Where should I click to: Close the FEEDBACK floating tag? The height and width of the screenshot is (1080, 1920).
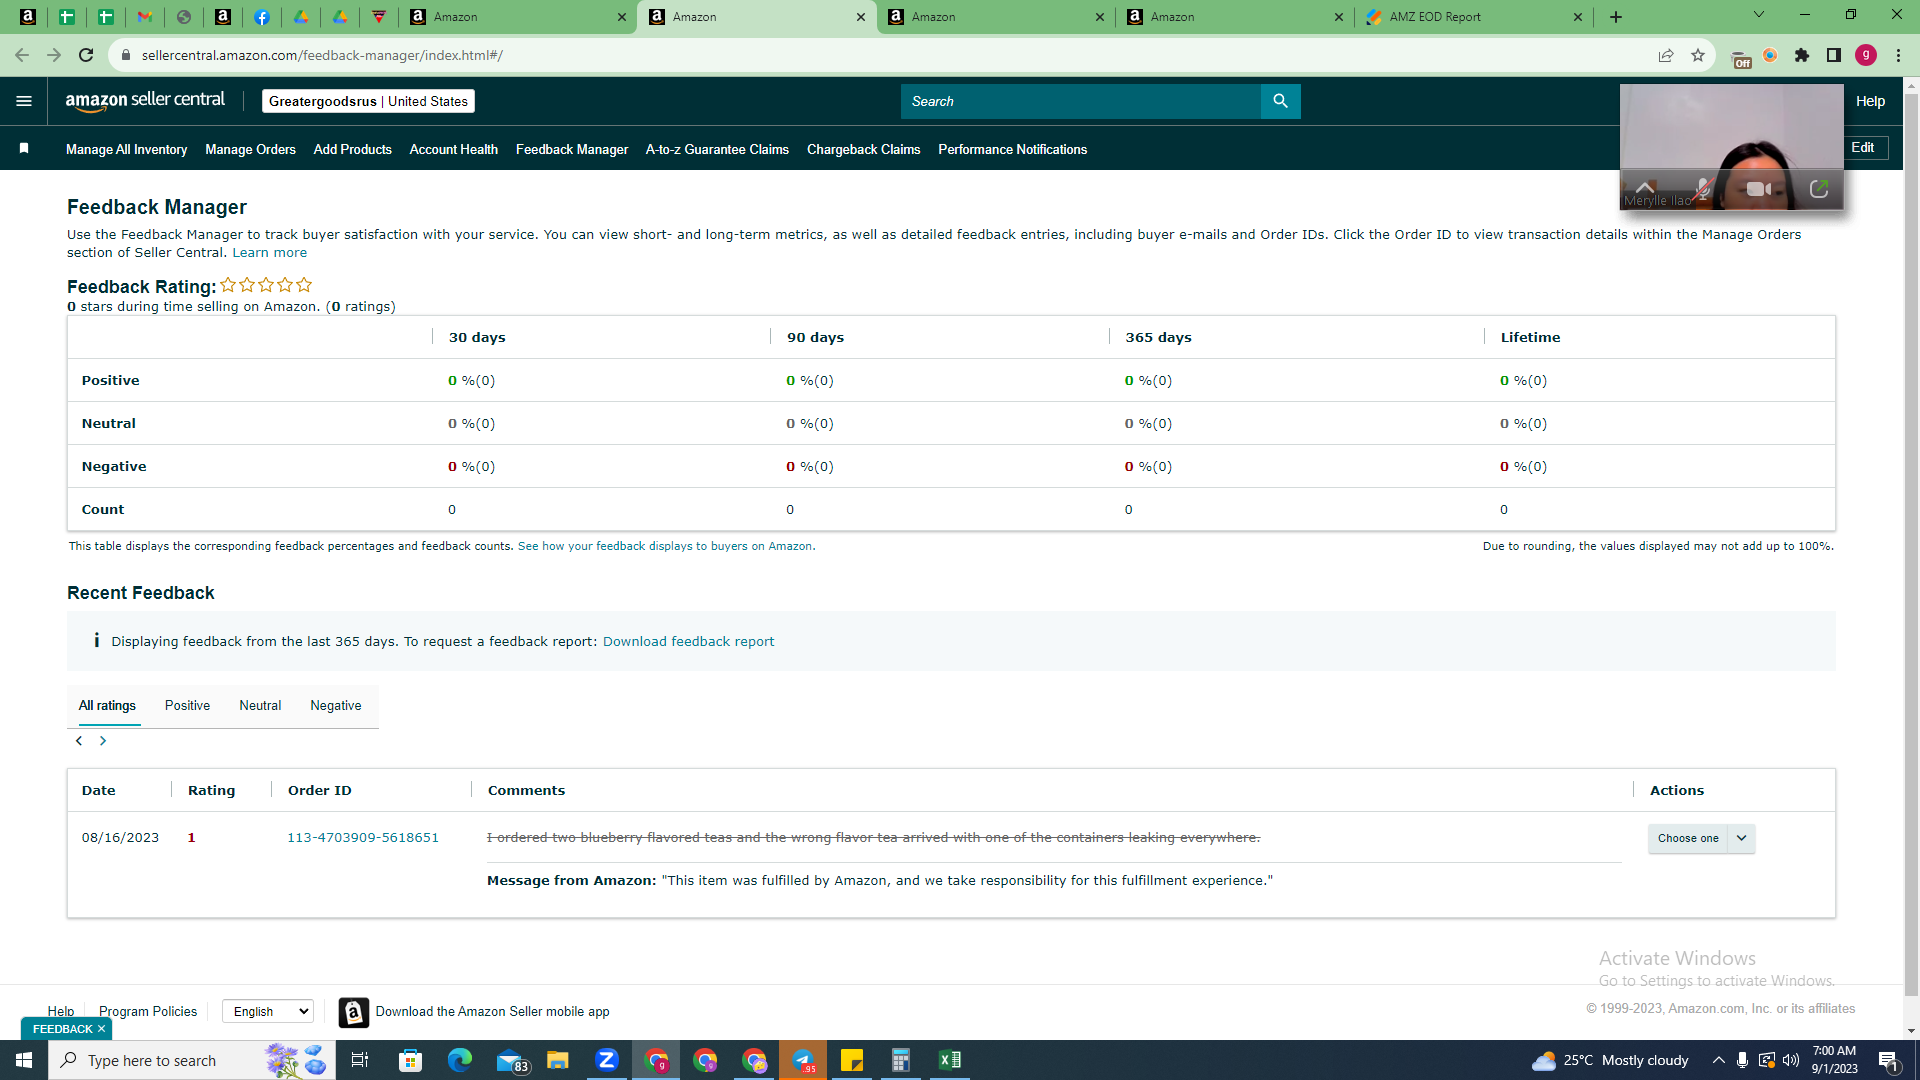click(x=101, y=1028)
